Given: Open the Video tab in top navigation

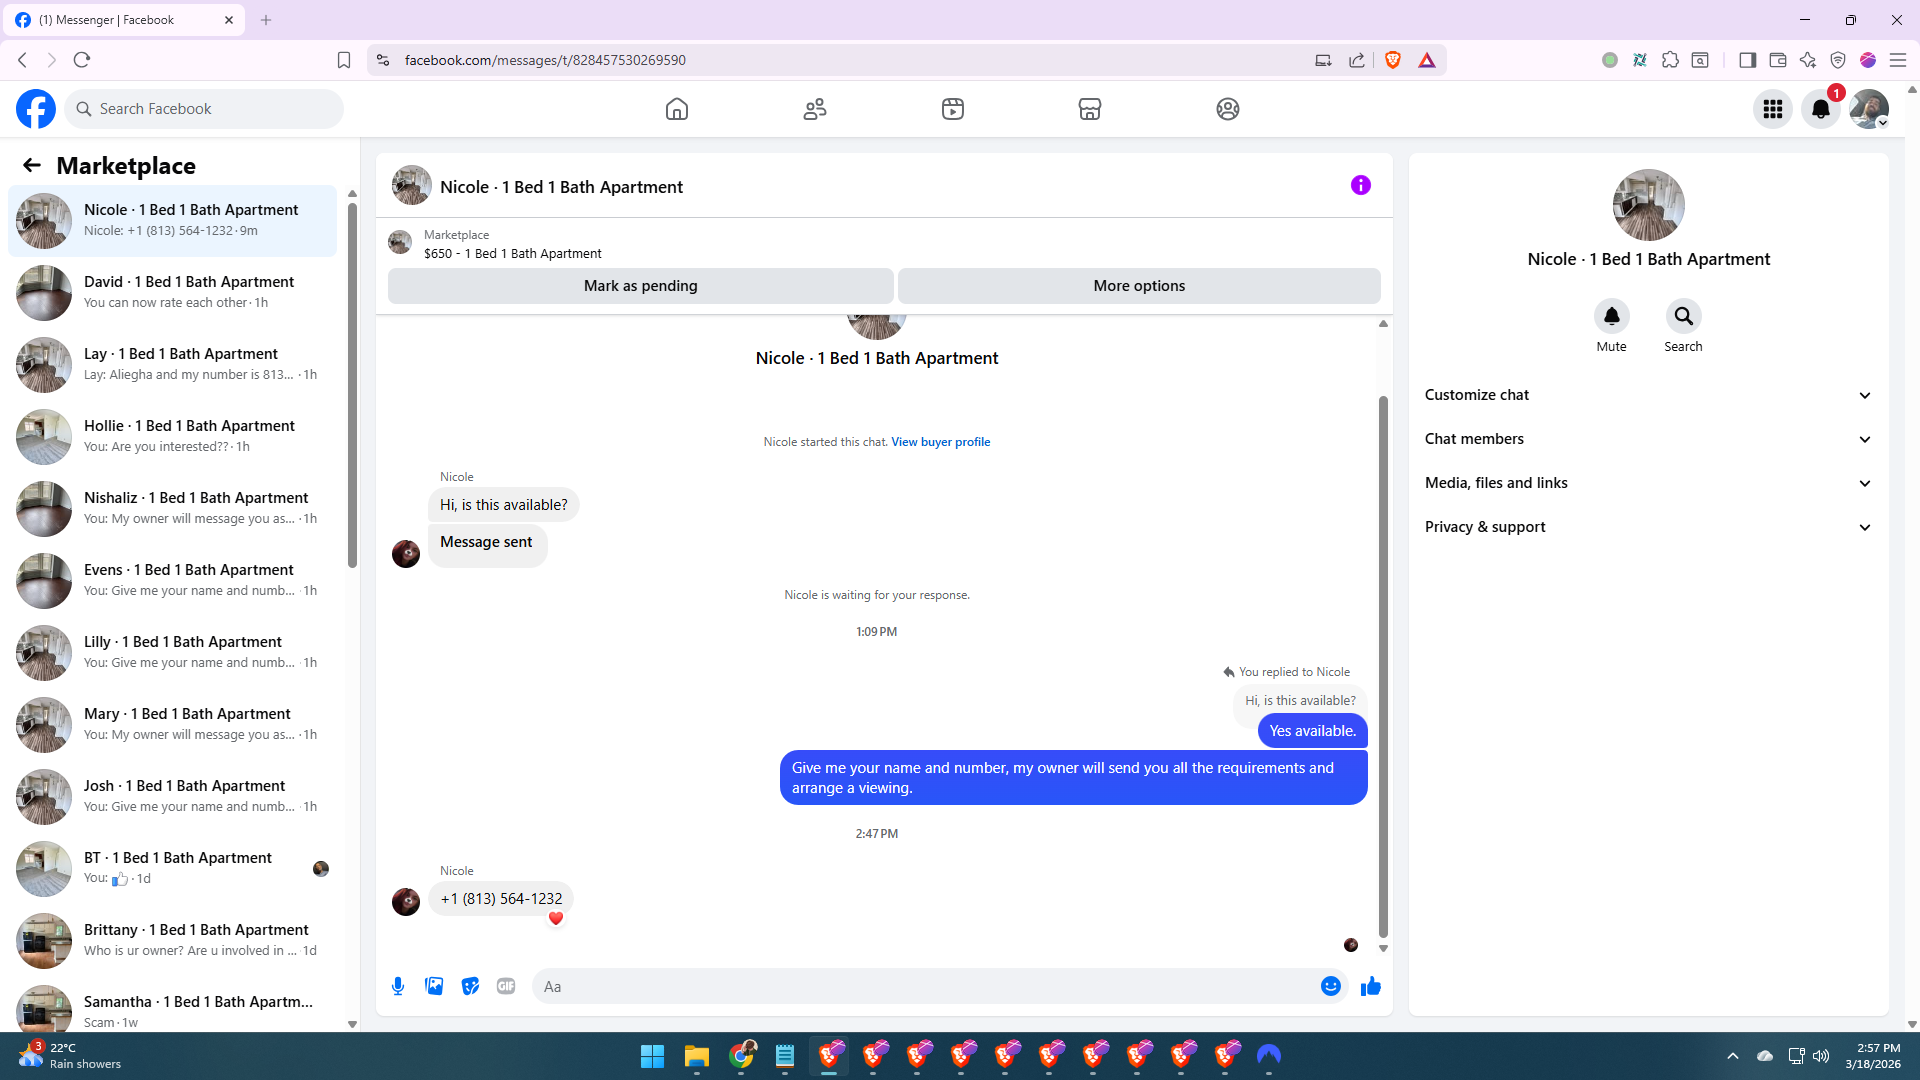Looking at the screenshot, I should tap(953, 109).
